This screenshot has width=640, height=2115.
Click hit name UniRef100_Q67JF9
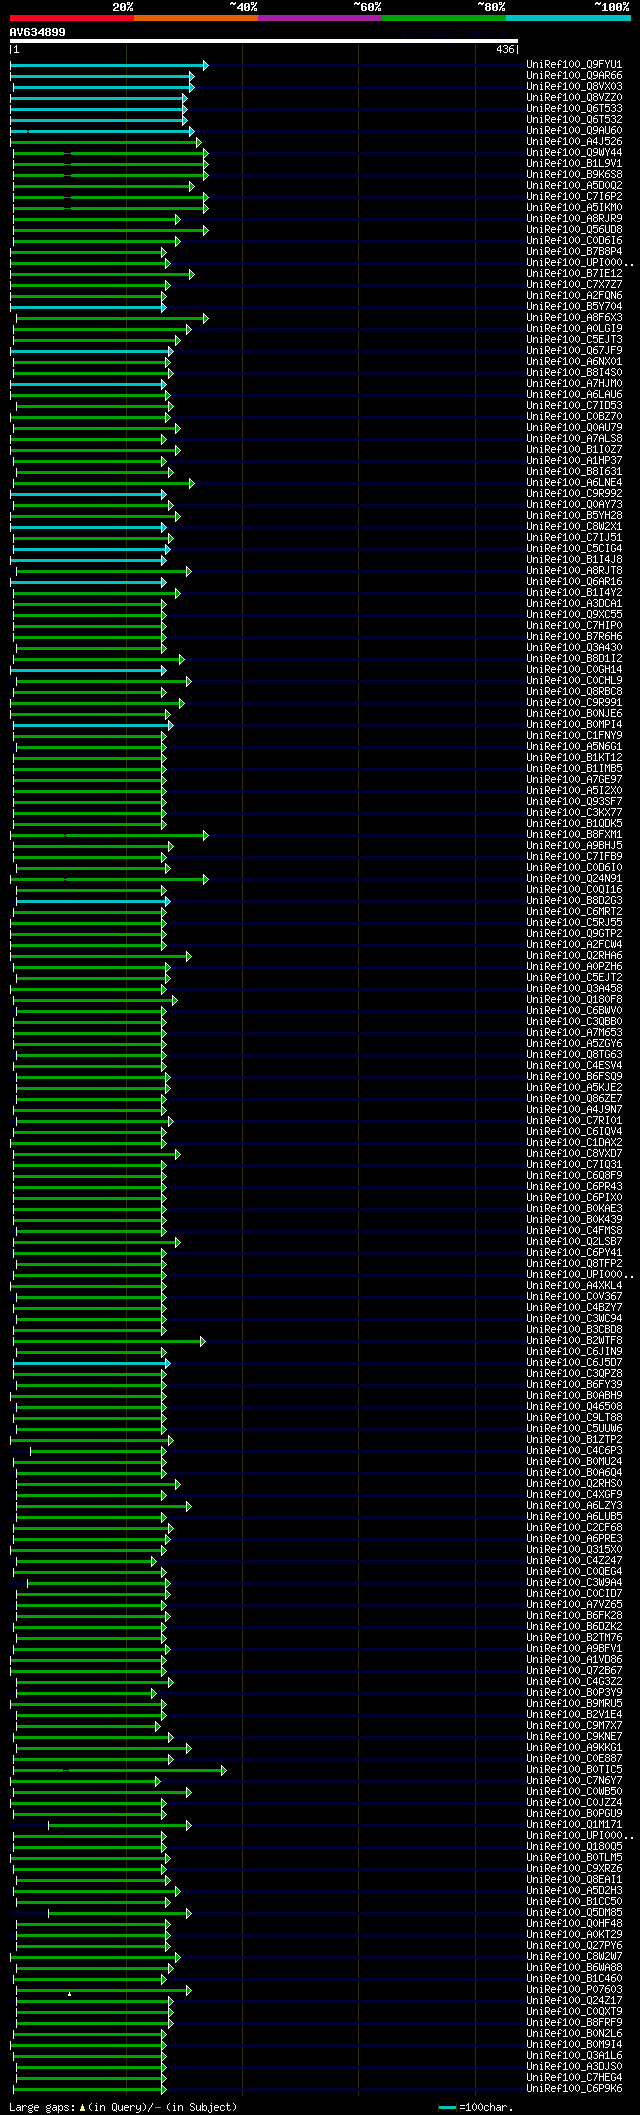coord(574,351)
